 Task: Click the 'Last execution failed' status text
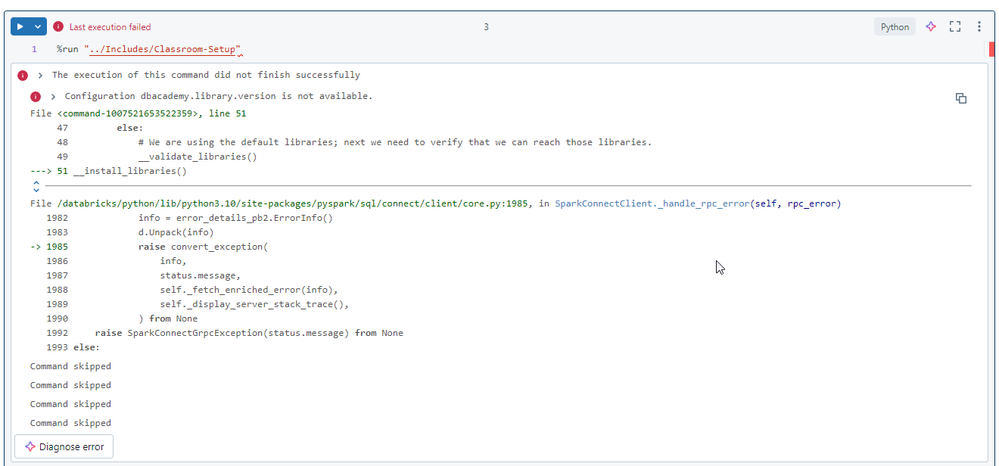coord(110,27)
